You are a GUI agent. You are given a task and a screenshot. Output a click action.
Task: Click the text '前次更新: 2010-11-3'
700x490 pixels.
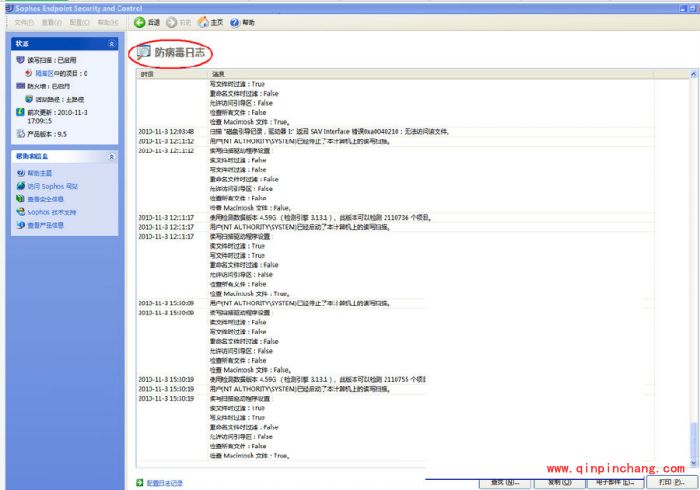tap(57, 112)
